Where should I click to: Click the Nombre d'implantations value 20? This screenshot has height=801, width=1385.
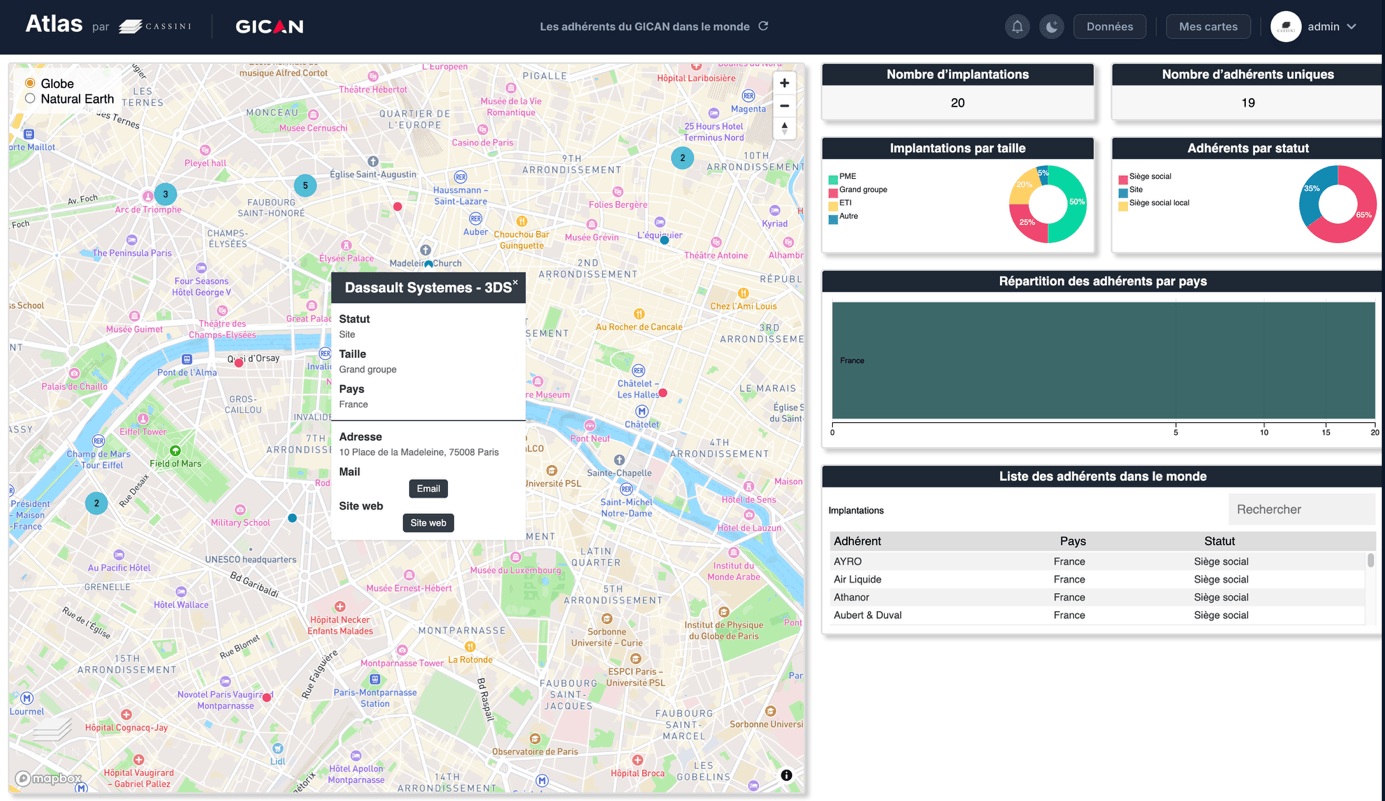957,103
